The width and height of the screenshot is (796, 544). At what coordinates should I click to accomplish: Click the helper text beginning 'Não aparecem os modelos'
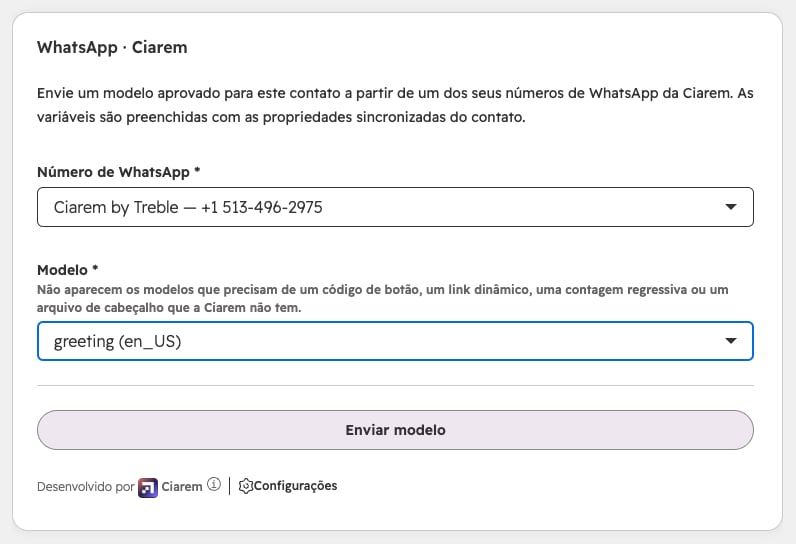tap(383, 298)
